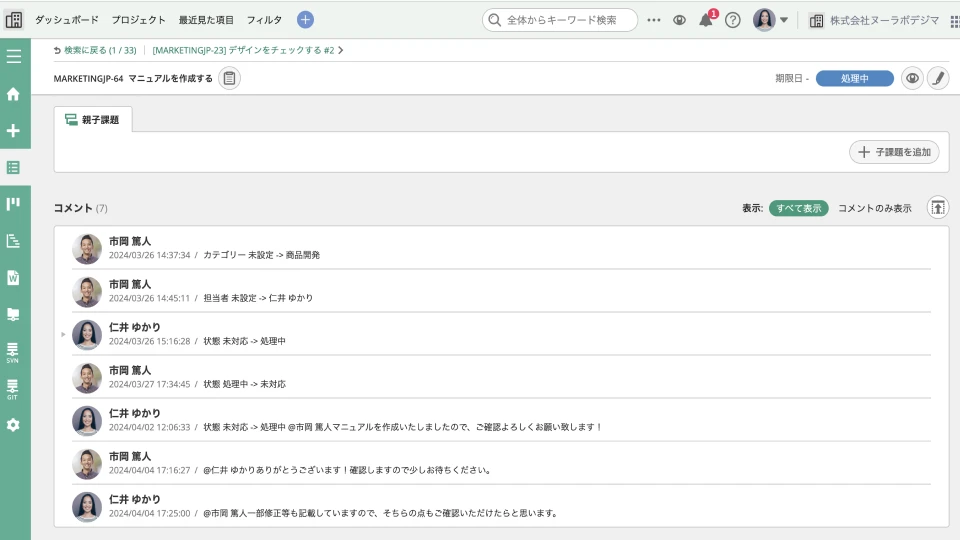
Task: Click text カテゴリー 未設定 -> 商品開発
Action: coord(261,255)
